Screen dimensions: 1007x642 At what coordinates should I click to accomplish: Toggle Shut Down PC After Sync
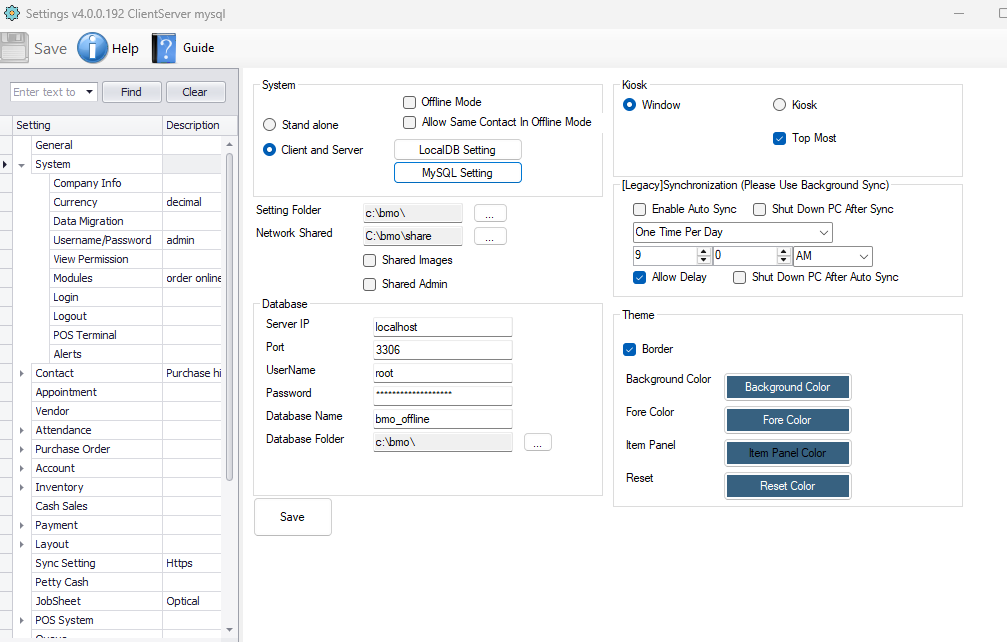[759, 209]
